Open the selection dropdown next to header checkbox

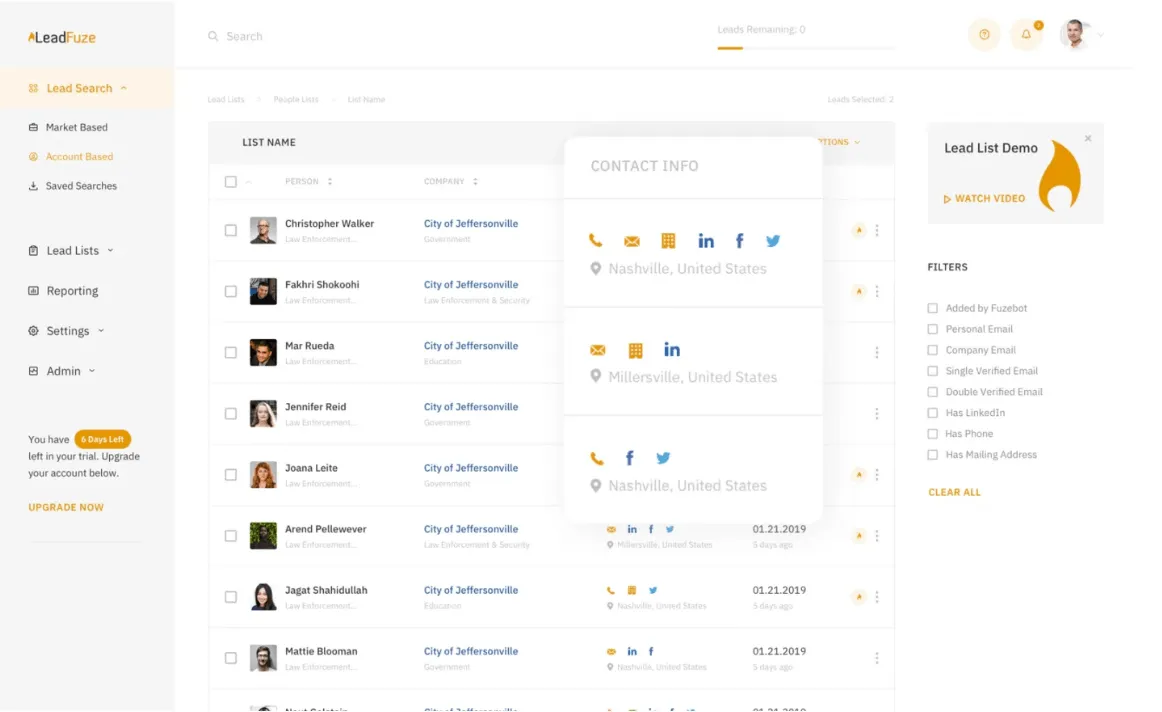[x=248, y=182]
